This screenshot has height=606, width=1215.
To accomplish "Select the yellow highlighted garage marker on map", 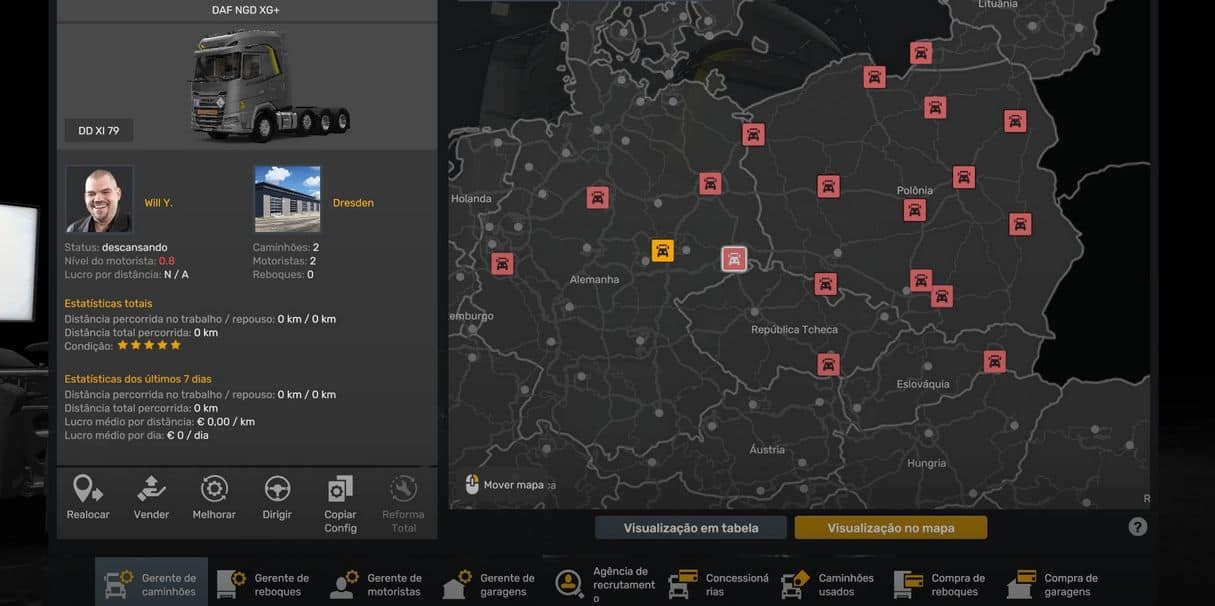I will pos(662,250).
